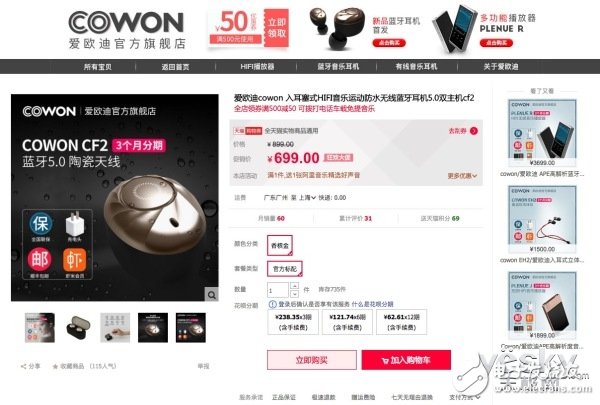Click the 立即购买 buy now button
The height and width of the screenshot is (405, 600).
(312, 360)
